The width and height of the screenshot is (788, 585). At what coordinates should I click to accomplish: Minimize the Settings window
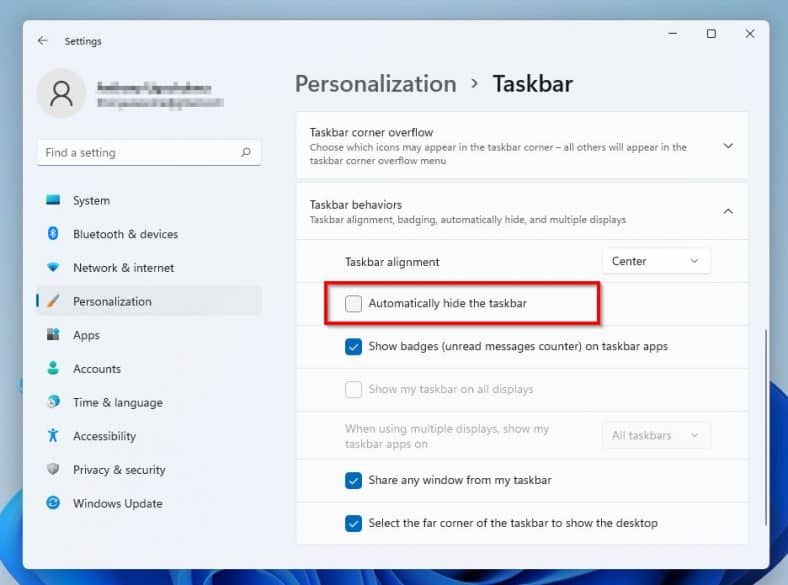[672, 34]
